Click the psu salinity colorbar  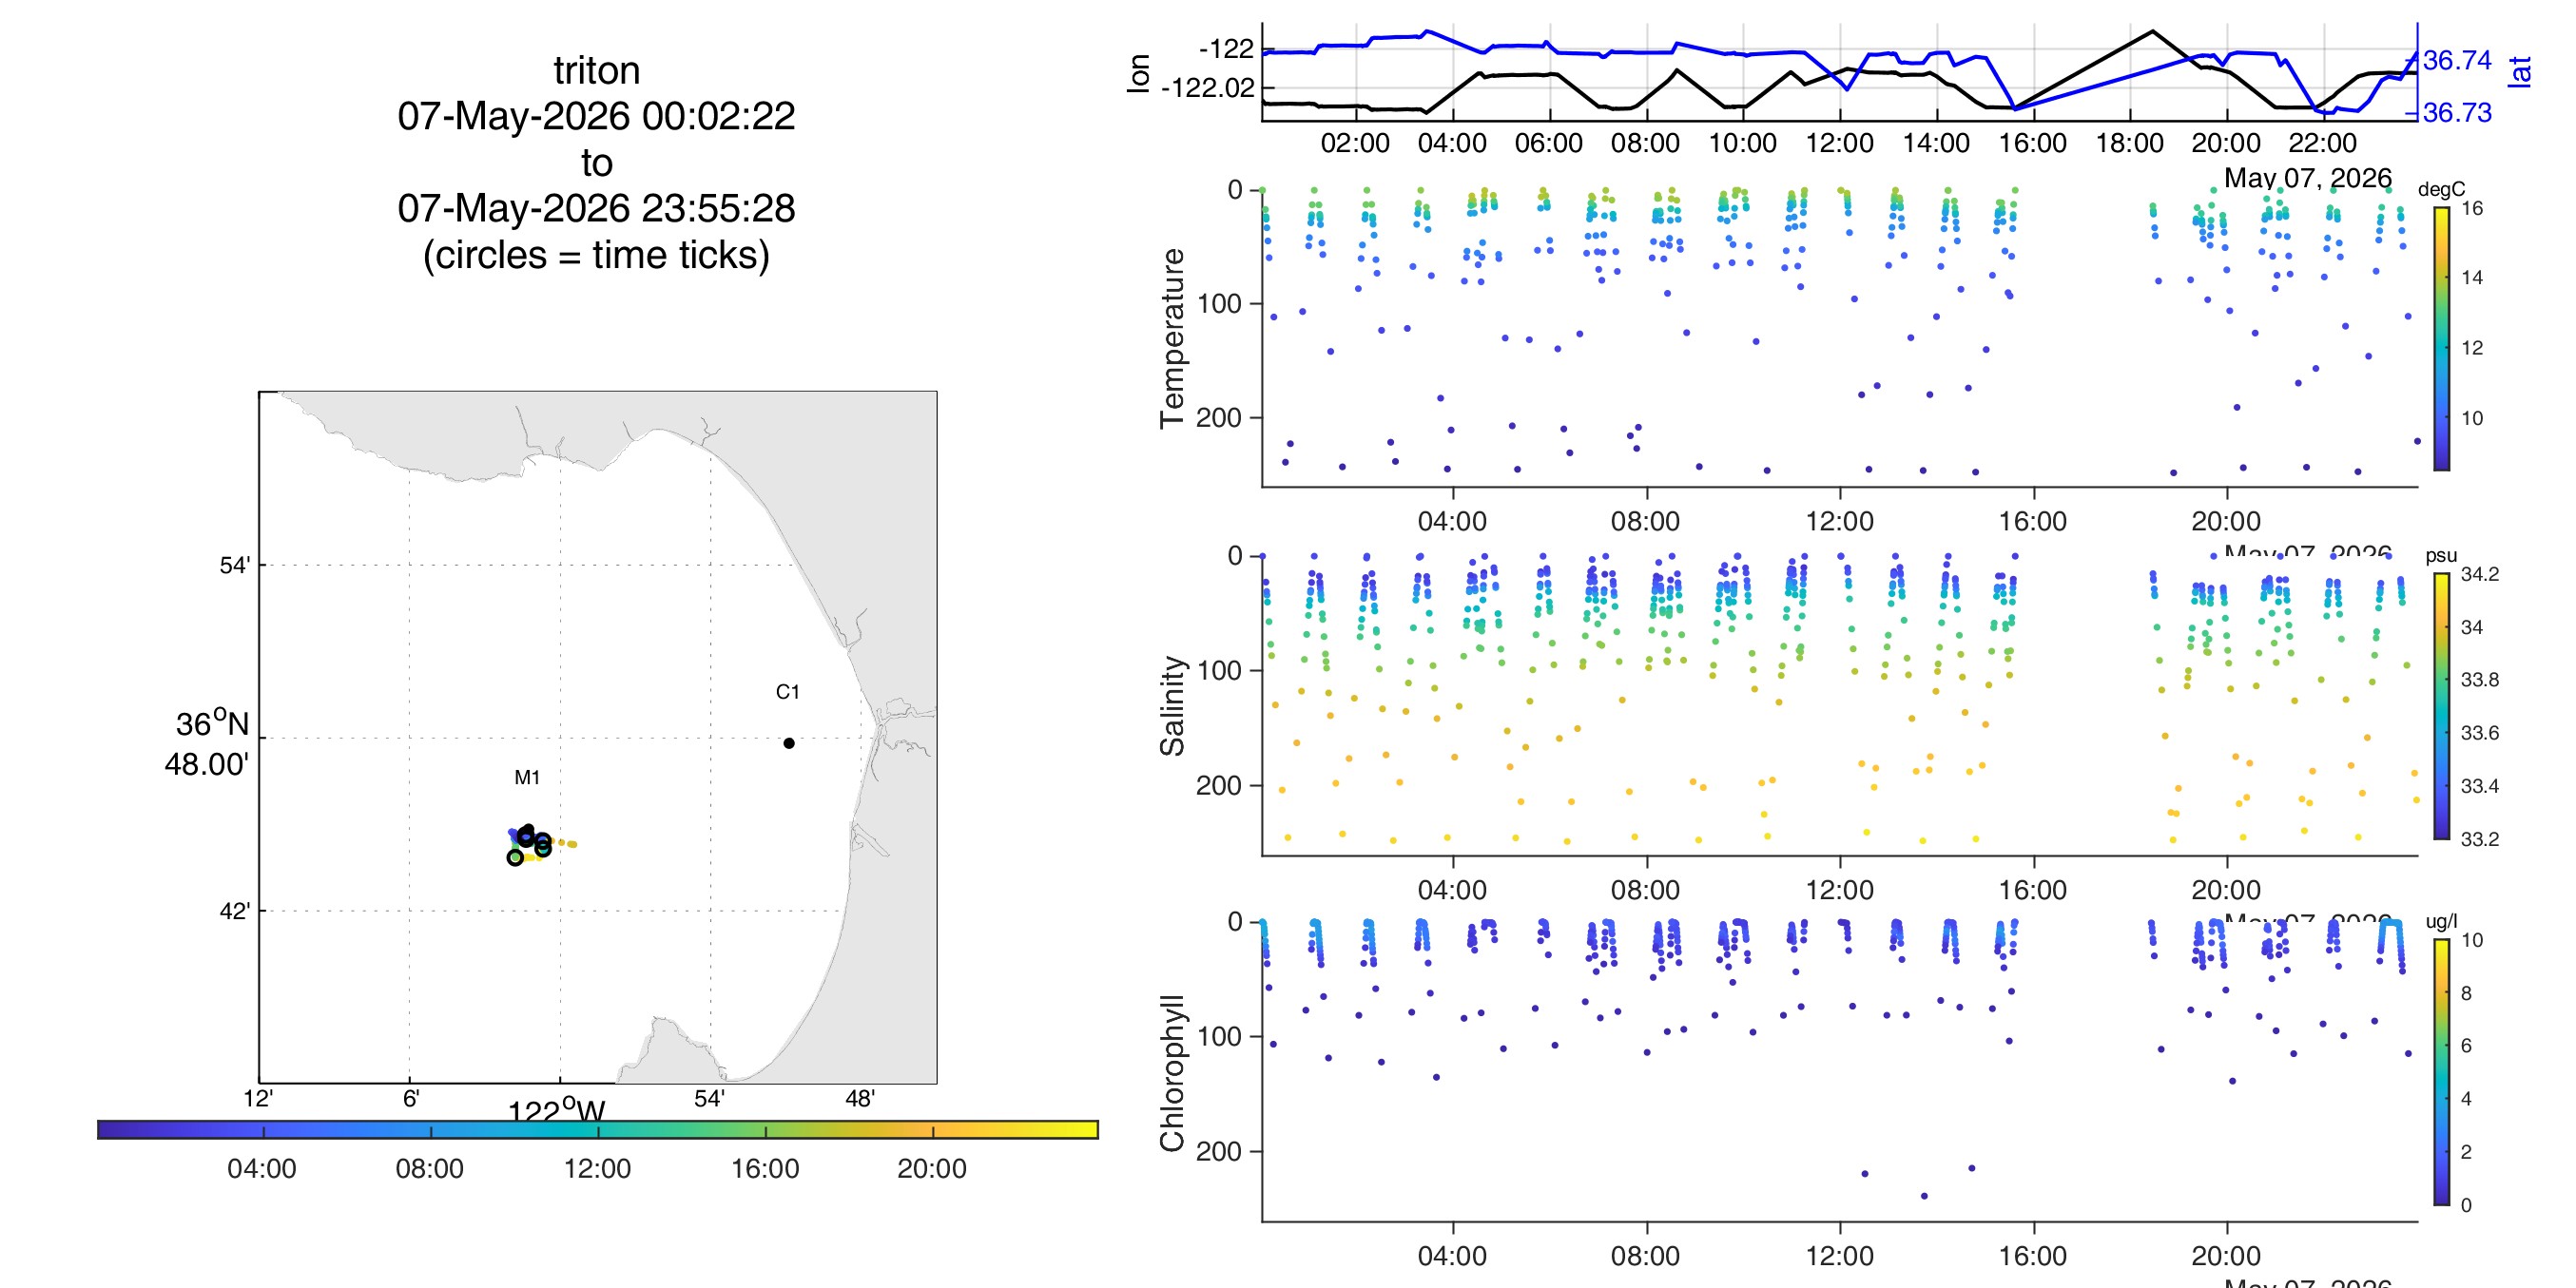click(x=2441, y=706)
